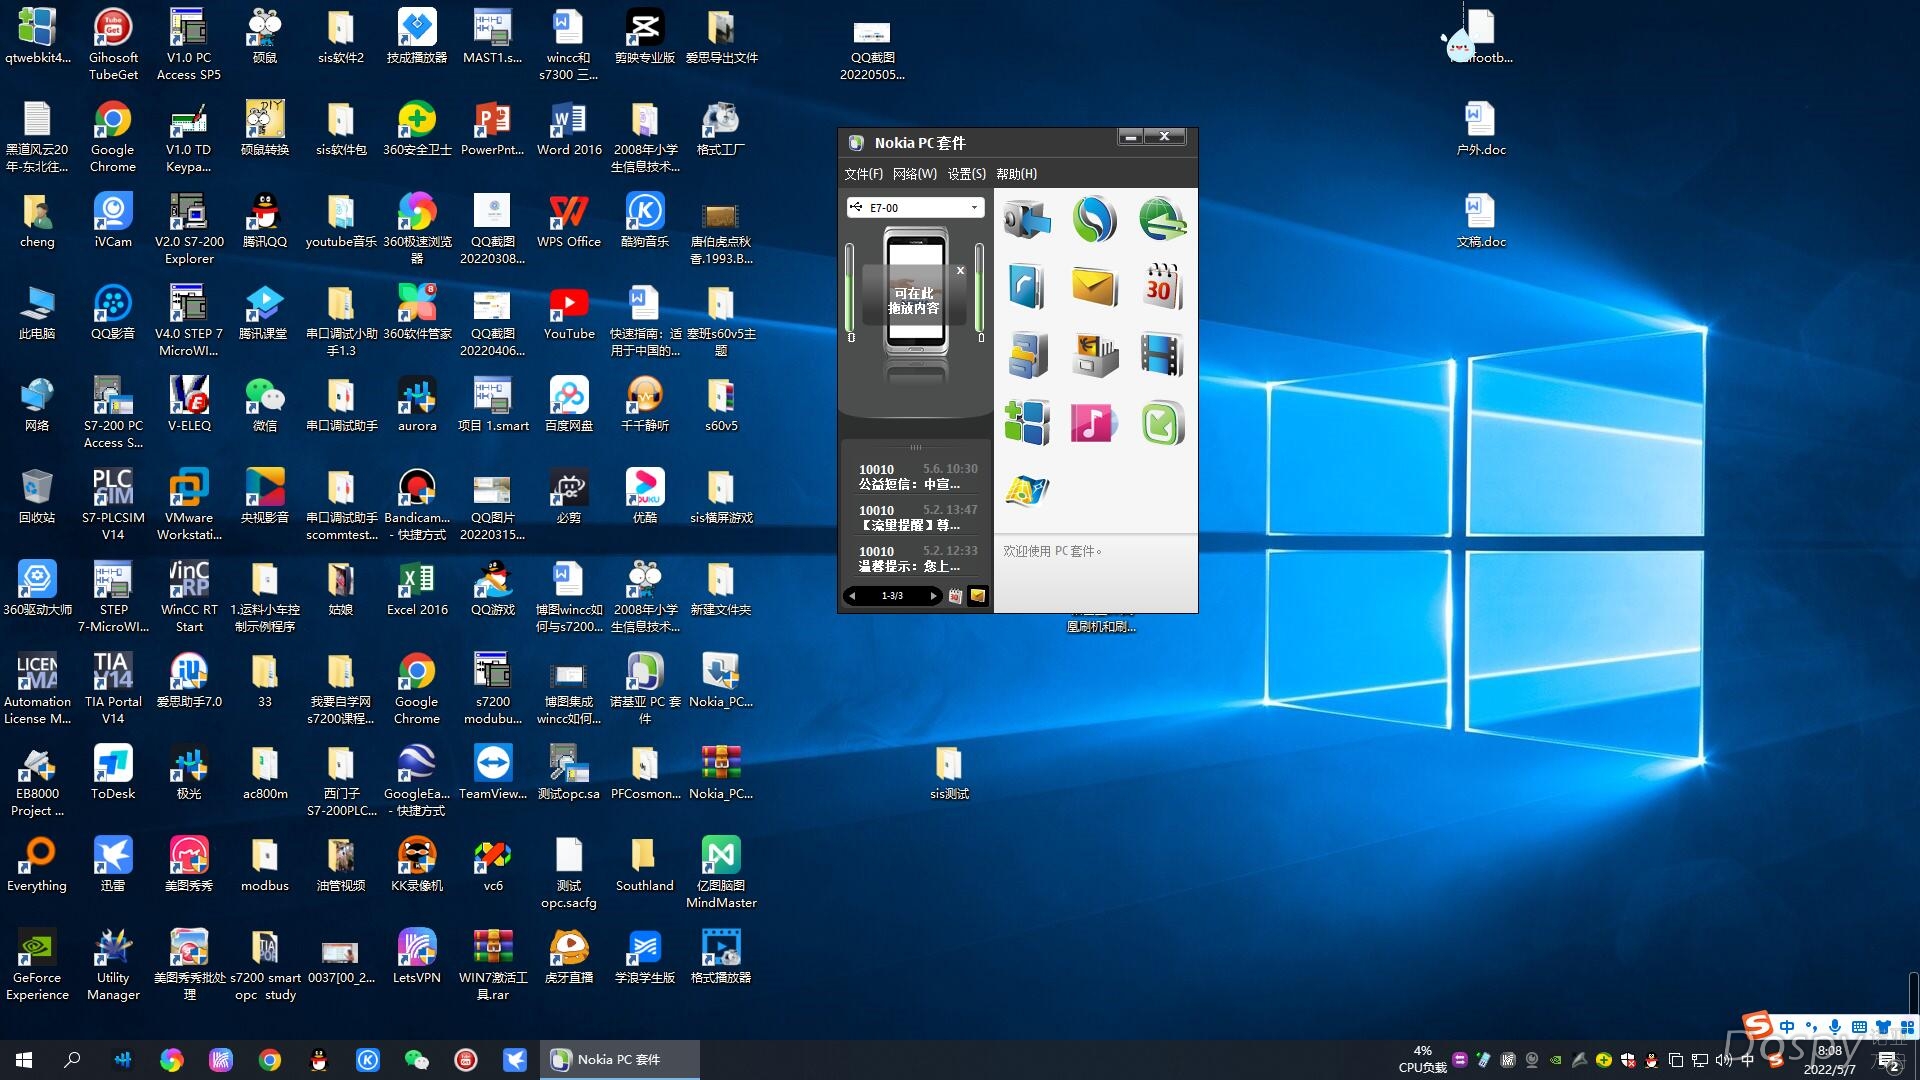The height and width of the screenshot is (1080, 1920).
Task: Open the notification center icon
Action: pyautogui.click(x=1888, y=1060)
